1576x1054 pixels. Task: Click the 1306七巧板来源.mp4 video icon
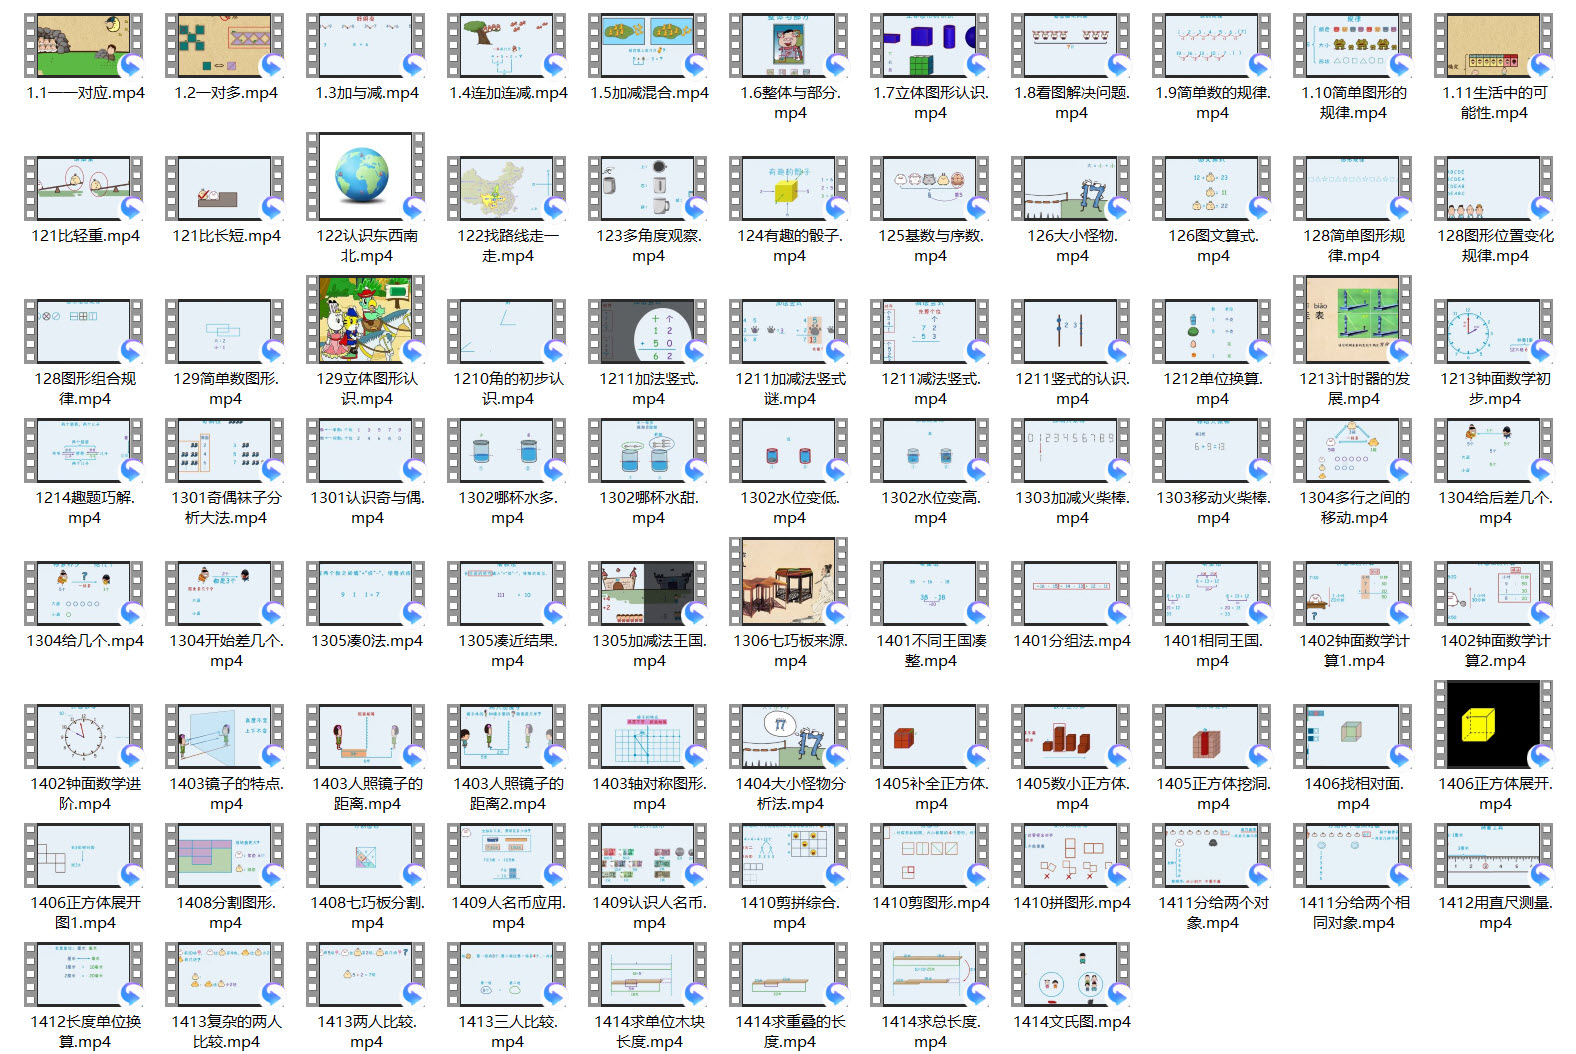pos(788,582)
